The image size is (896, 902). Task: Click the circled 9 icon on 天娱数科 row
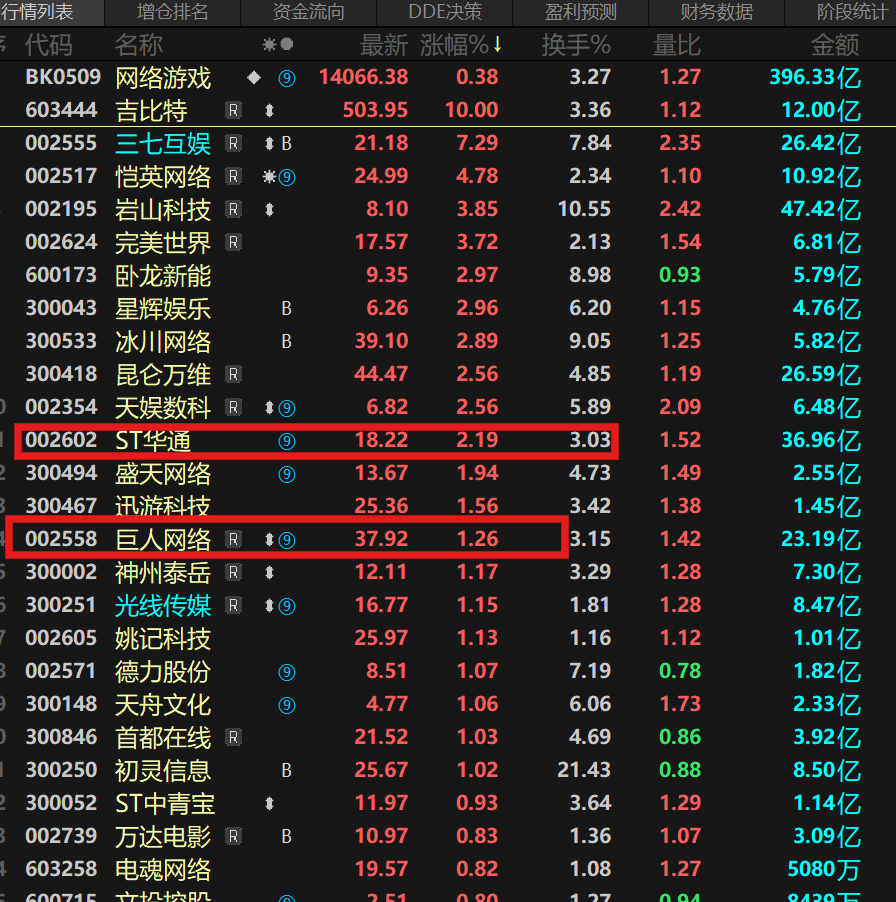click(286, 408)
